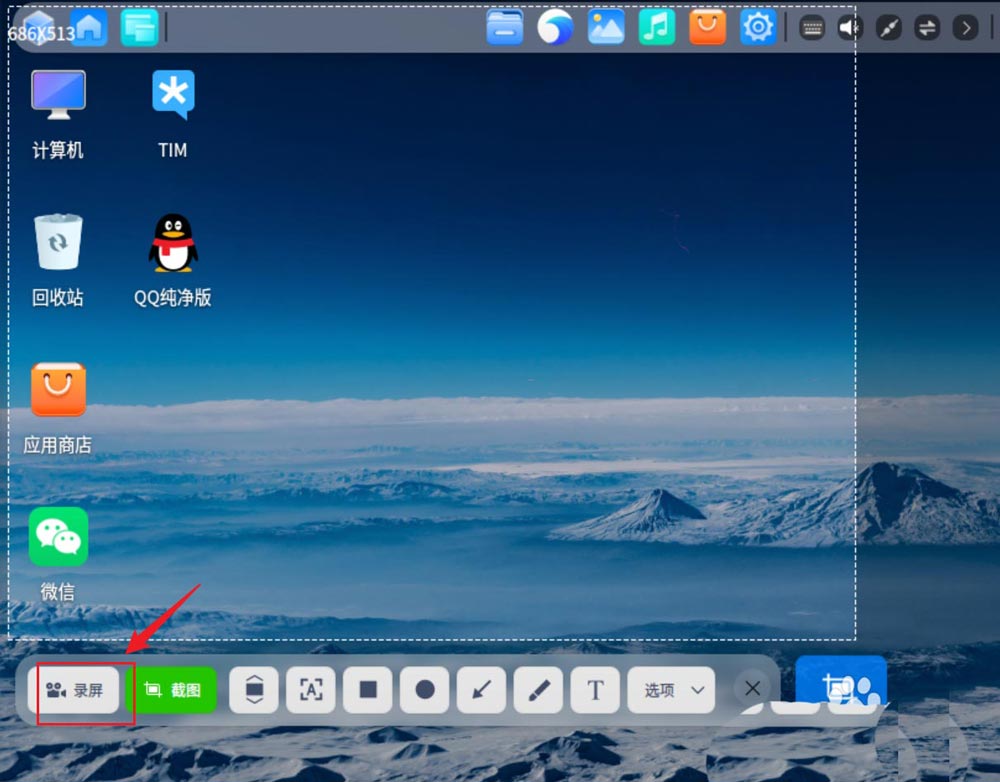Expand the 选项 options dropdown
The width and height of the screenshot is (1000, 782).
click(671, 690)
